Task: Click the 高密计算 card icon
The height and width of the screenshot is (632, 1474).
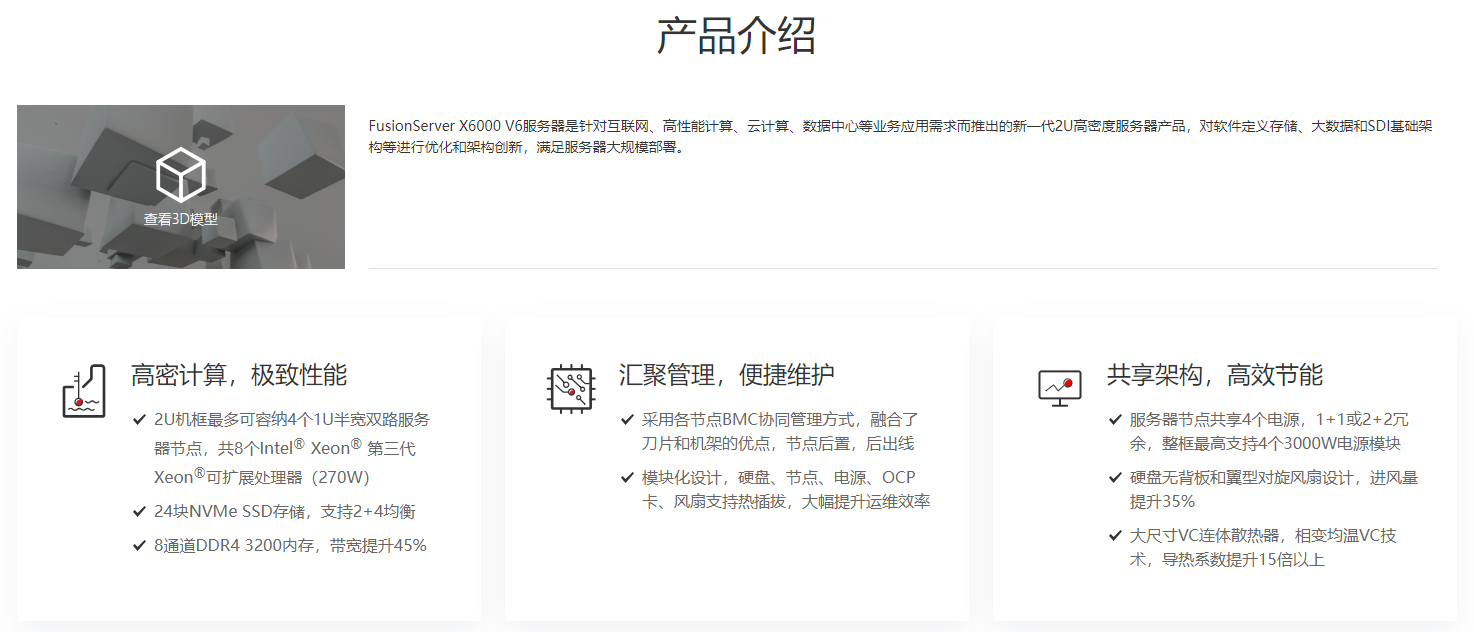Action: (x=83, y=390)
